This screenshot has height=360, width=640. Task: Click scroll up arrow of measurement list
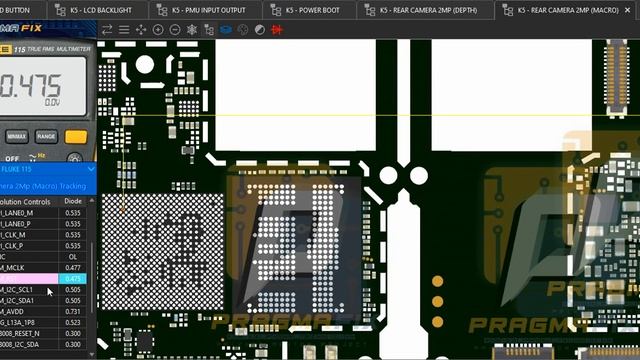[x=92, y=201]
